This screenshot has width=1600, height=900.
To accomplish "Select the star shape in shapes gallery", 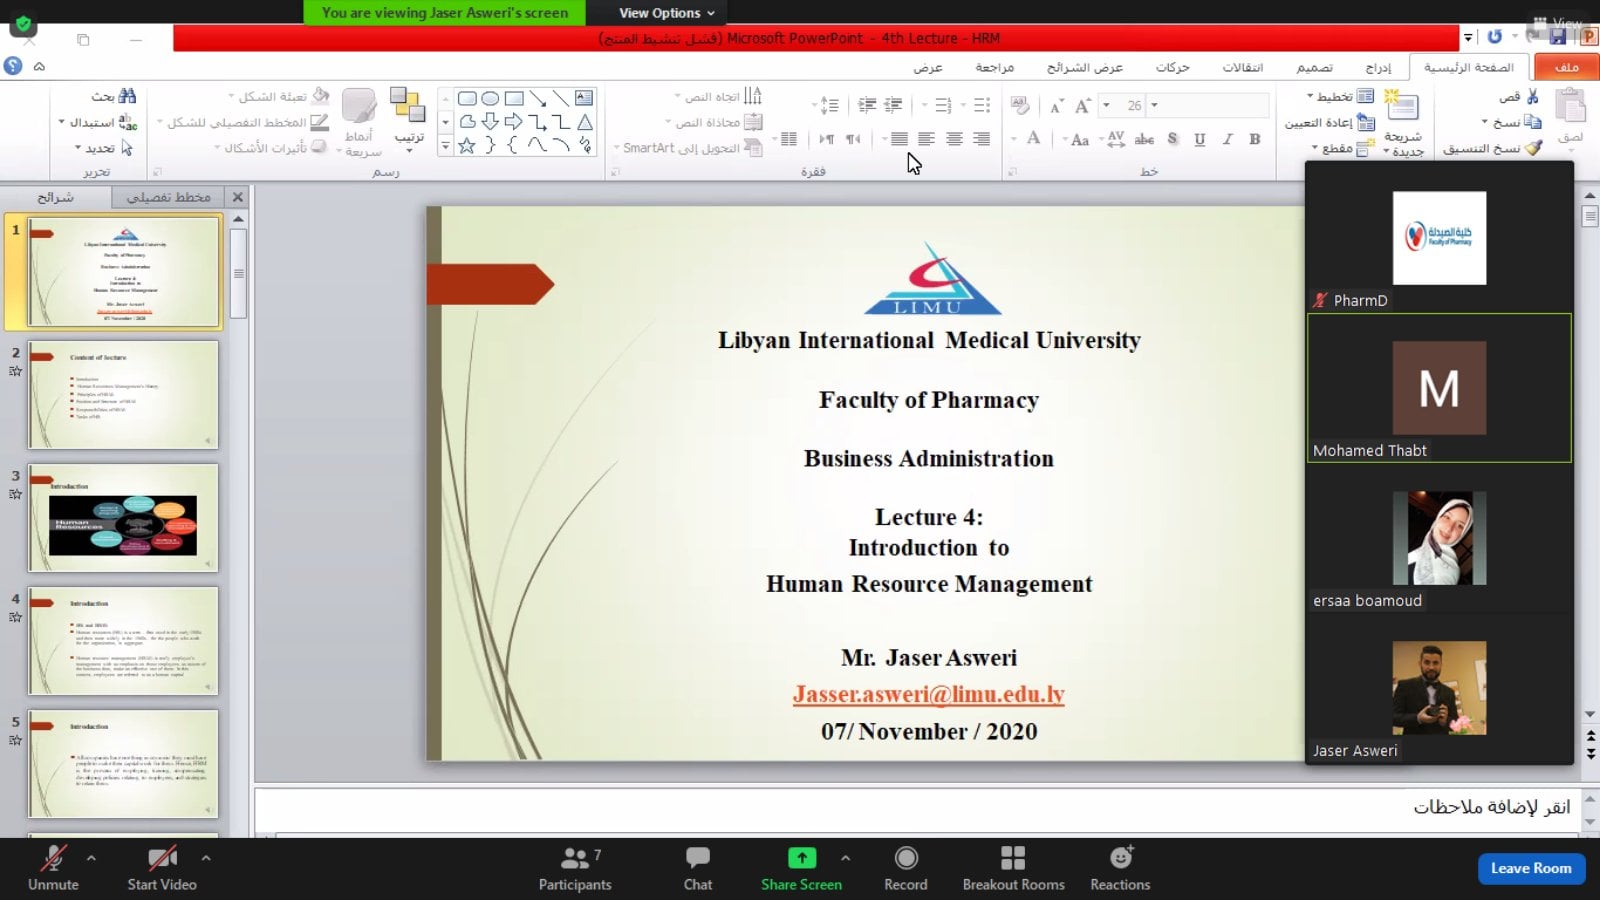I will [x=466, y=146].
